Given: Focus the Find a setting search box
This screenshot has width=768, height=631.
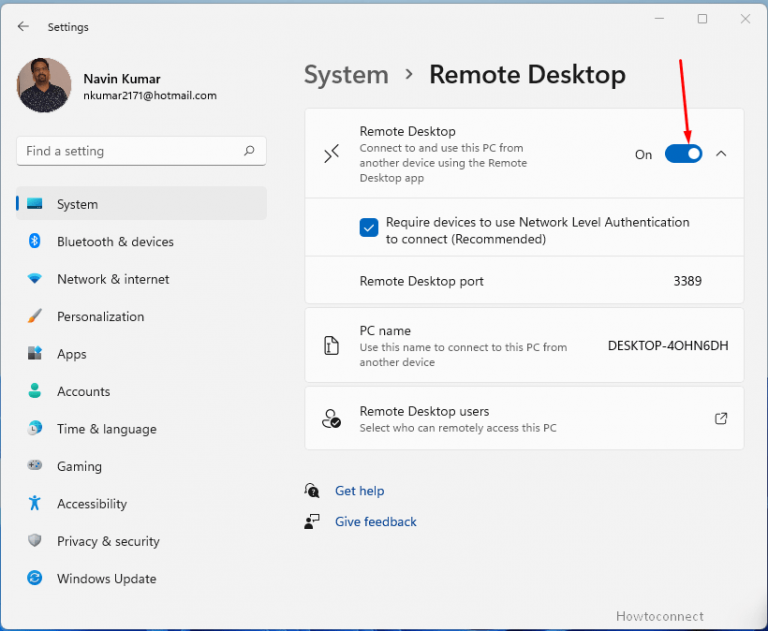Looking at the screenshot, I should pyautogui.click(x=141, y=151).
